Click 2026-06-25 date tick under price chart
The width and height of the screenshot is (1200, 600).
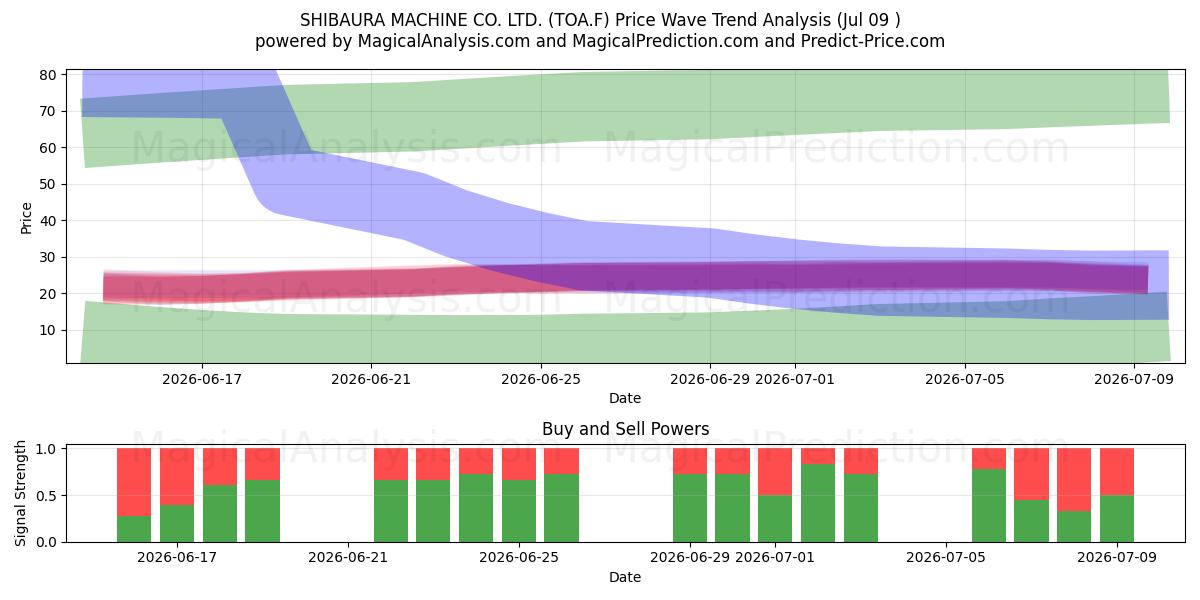[x=541, y=380]
